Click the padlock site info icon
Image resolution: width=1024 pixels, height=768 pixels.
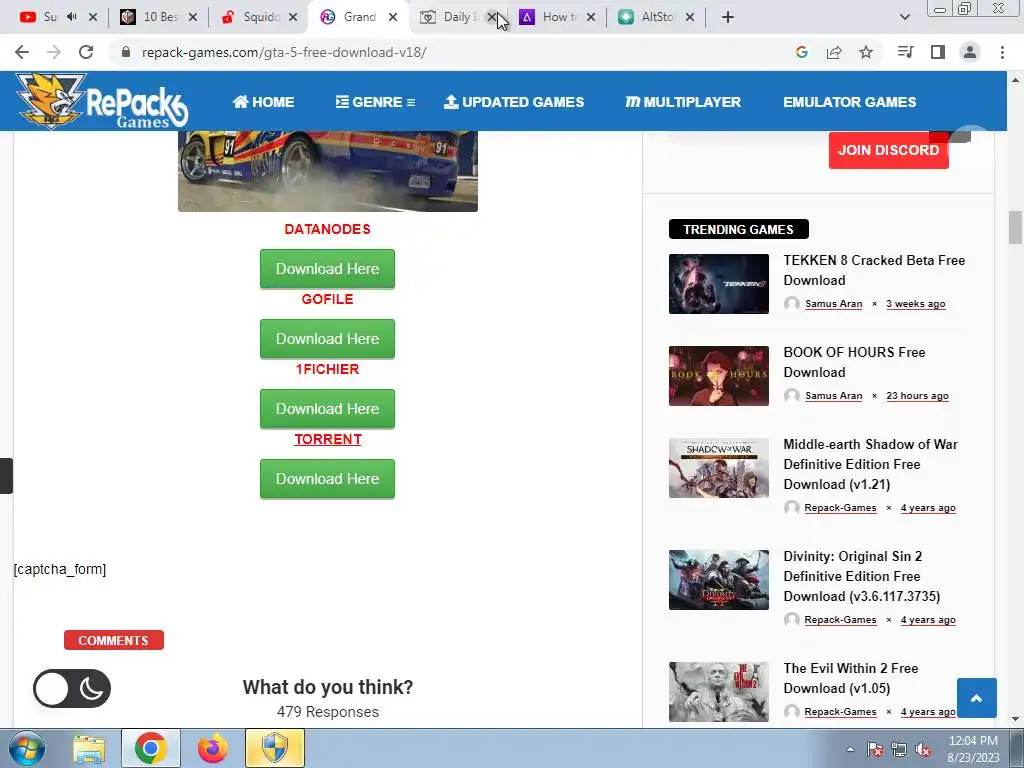click(x=126, y=52)
